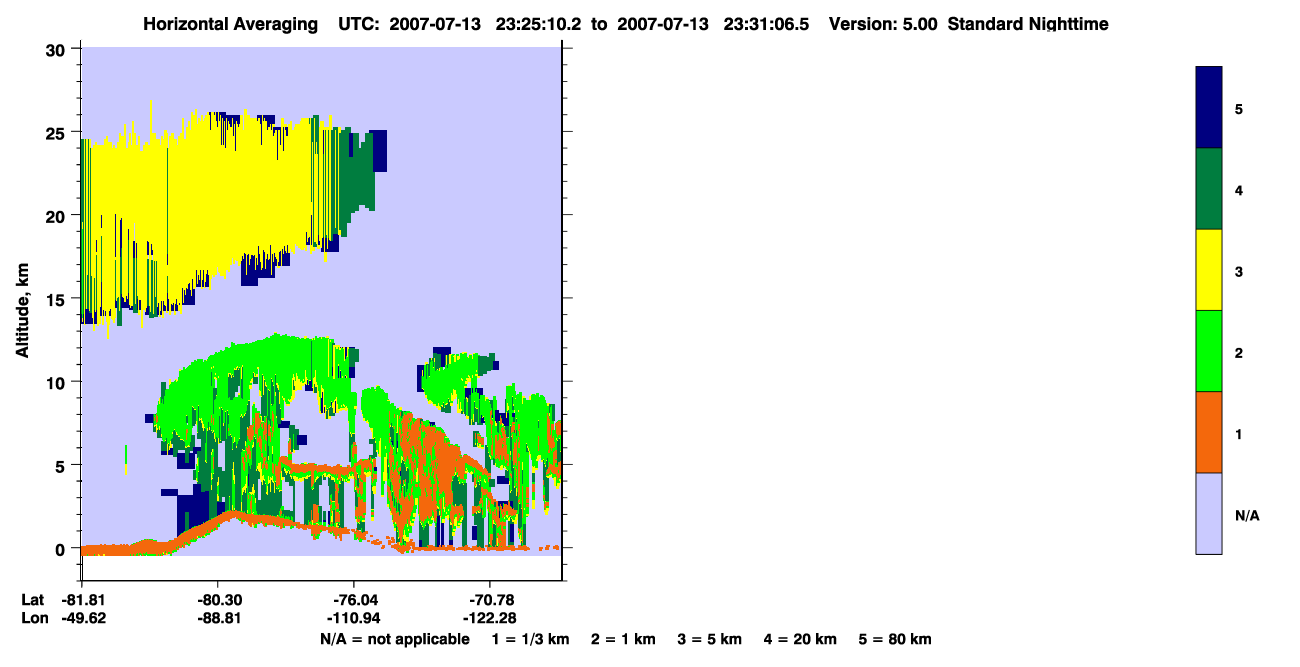
Task: Click the lavender N/A colorbar segment
Action: [1209, 513]
